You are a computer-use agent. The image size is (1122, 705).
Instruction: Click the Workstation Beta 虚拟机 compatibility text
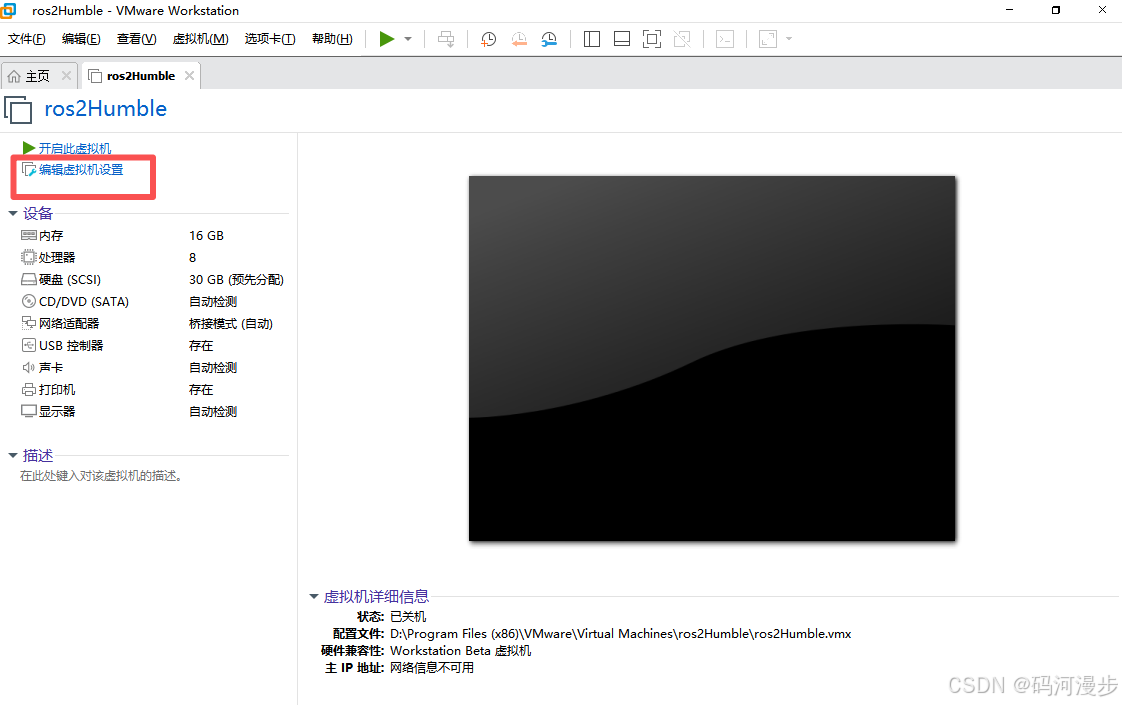click(461, 651)
